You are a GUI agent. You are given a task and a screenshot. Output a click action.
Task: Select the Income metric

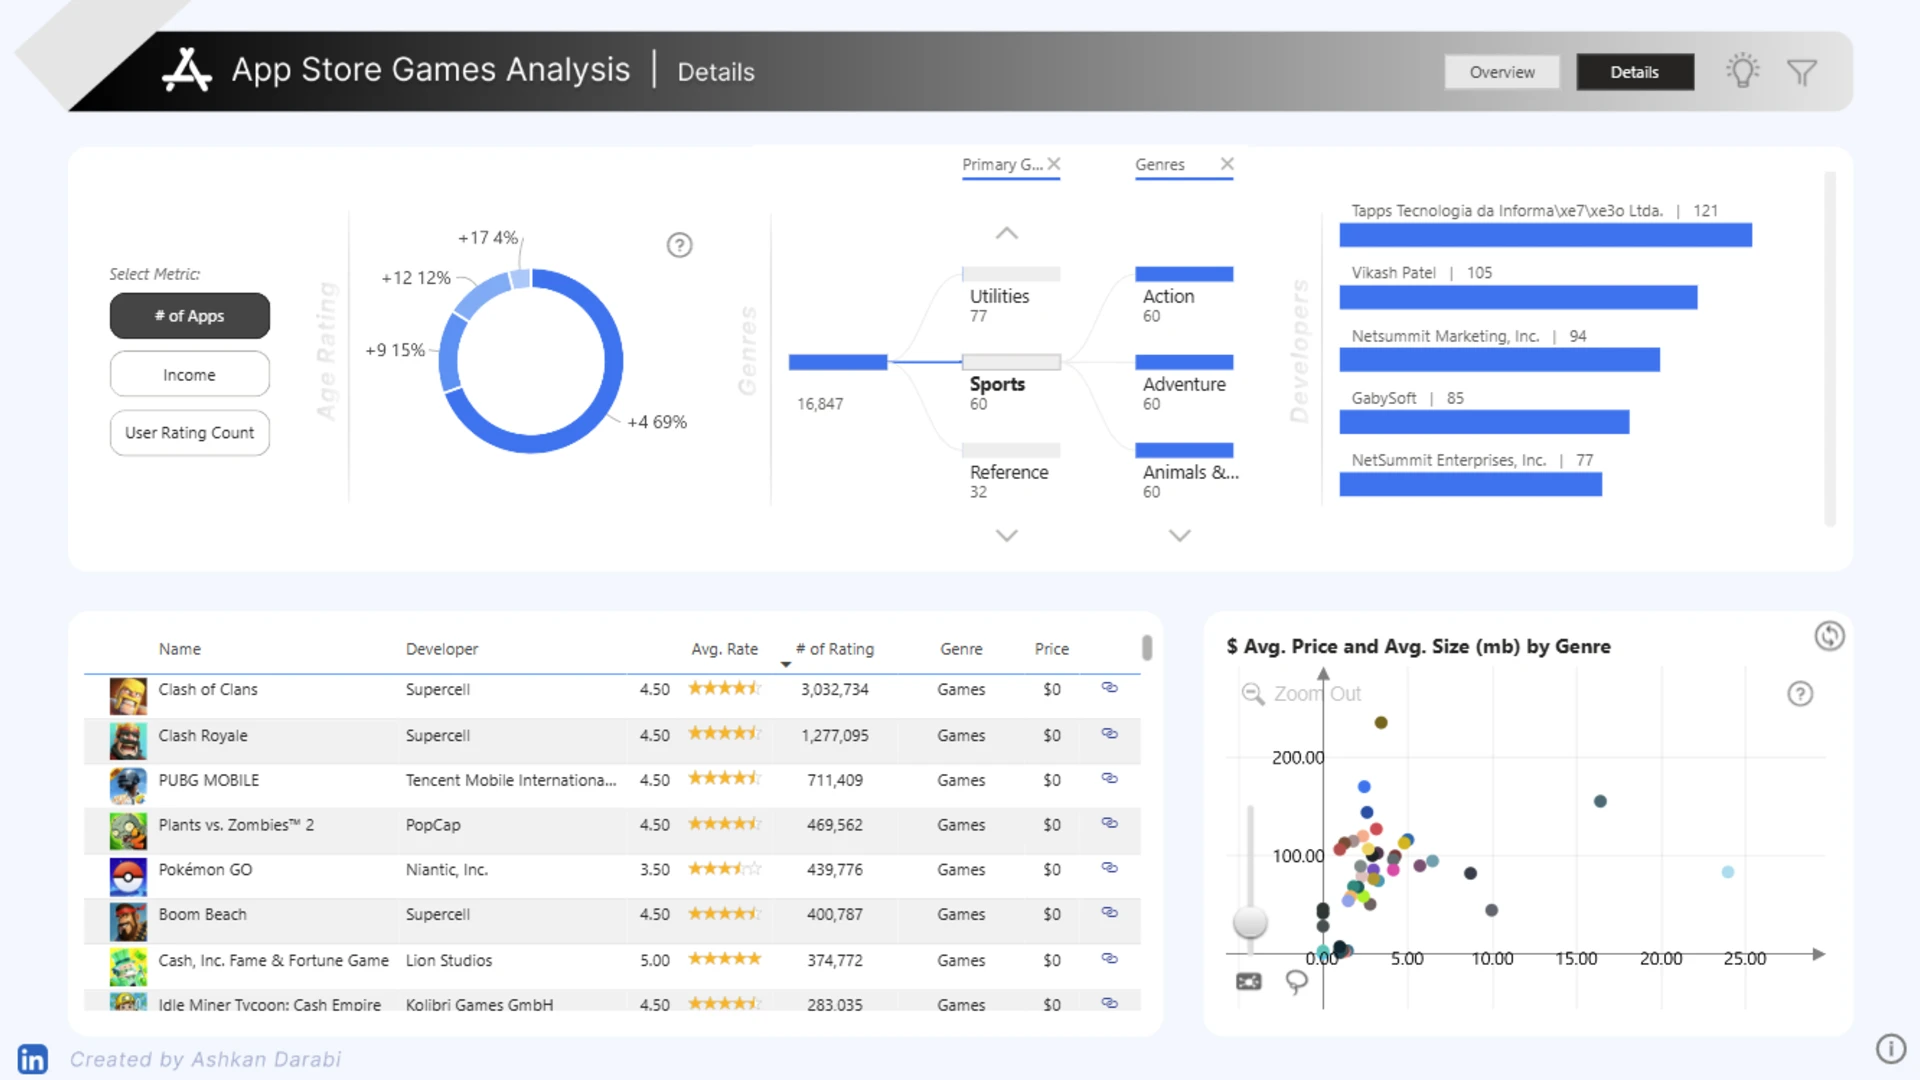[189, 375]
